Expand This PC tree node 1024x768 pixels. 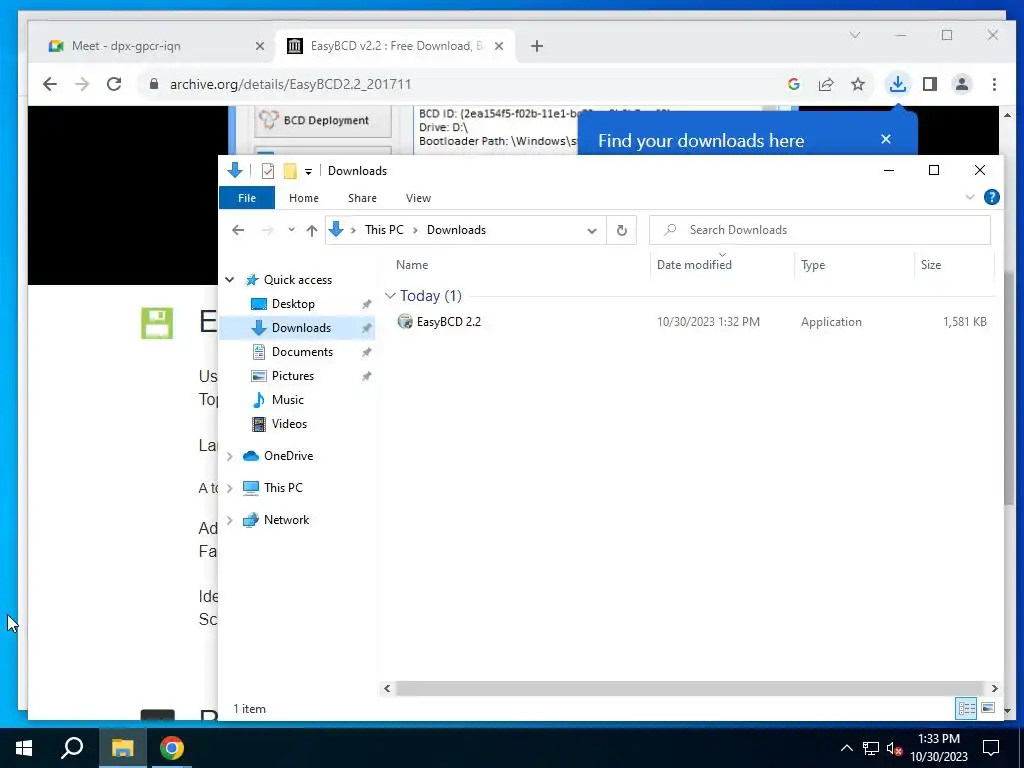coord(229,488)
